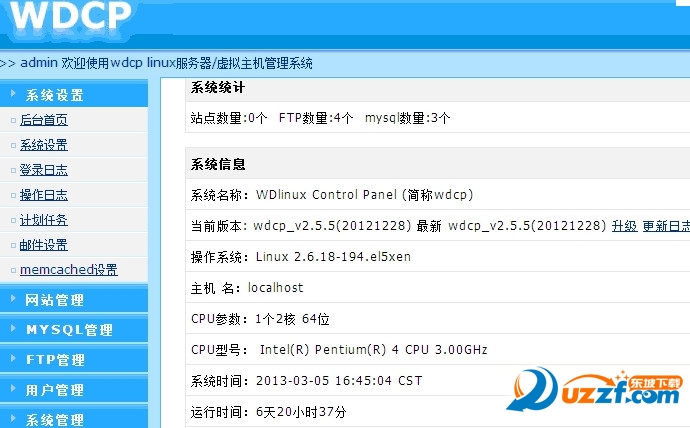Screen dimensions: 690x428
Task: Click the arrow icon beside 系统设置 header
Action: point(13,95)
